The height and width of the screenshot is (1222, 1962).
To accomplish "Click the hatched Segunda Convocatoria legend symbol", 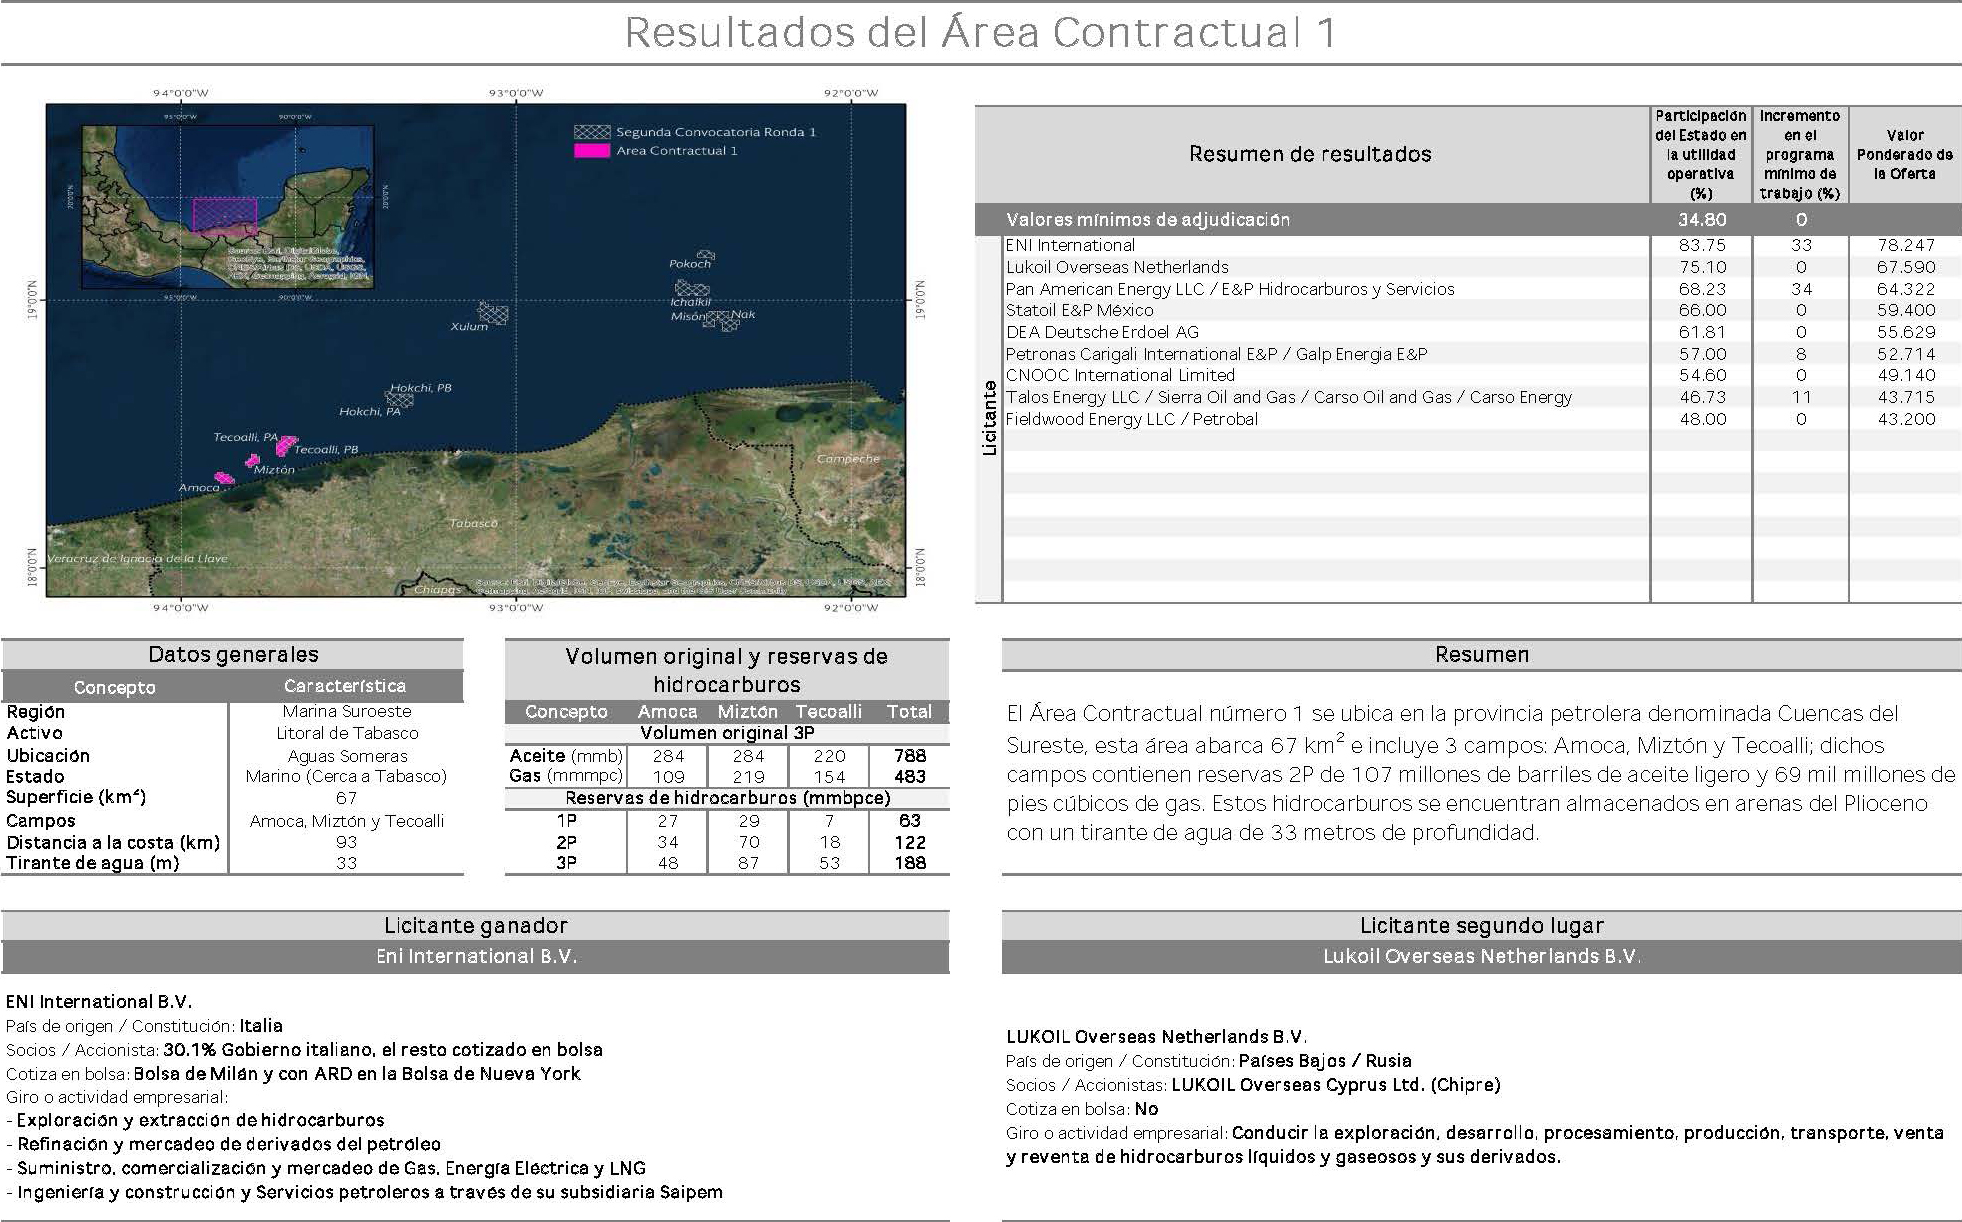I will (591, 132).
